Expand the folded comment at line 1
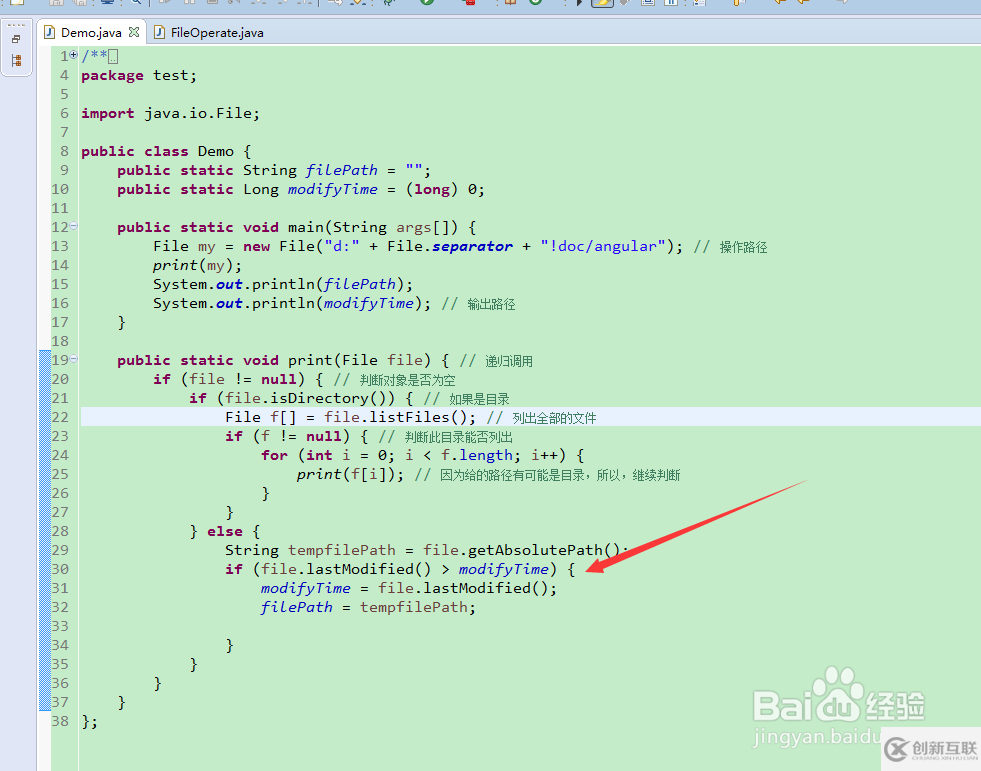 (x=74, y=55)
